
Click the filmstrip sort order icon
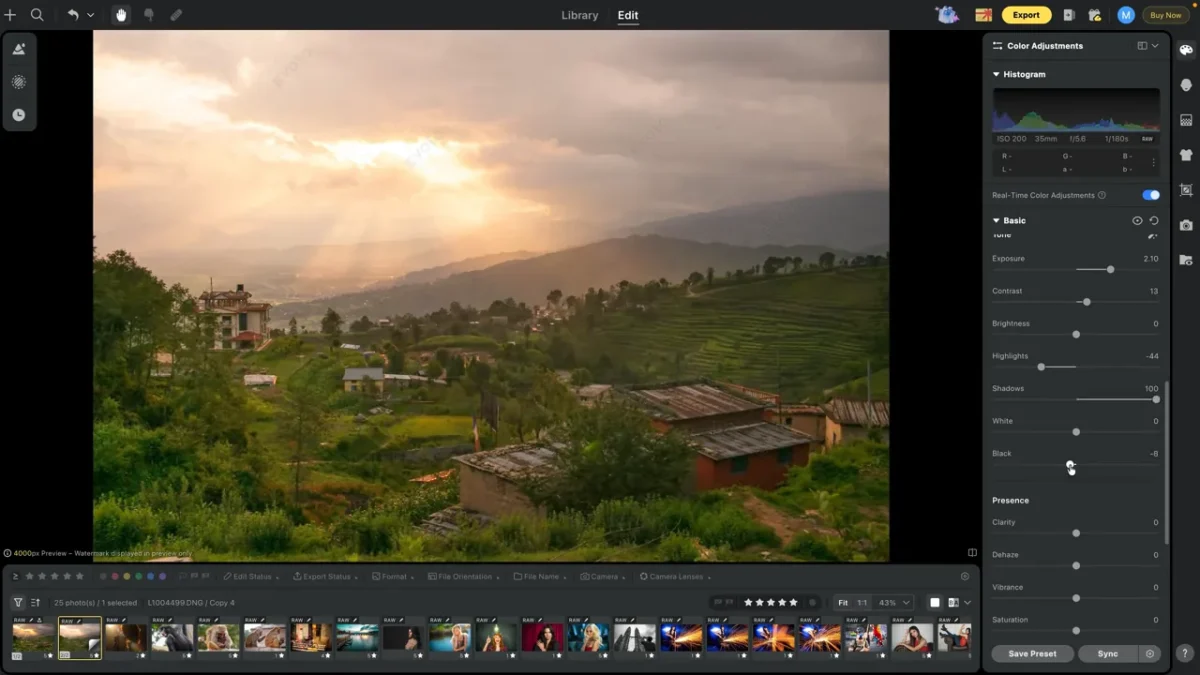36,603
